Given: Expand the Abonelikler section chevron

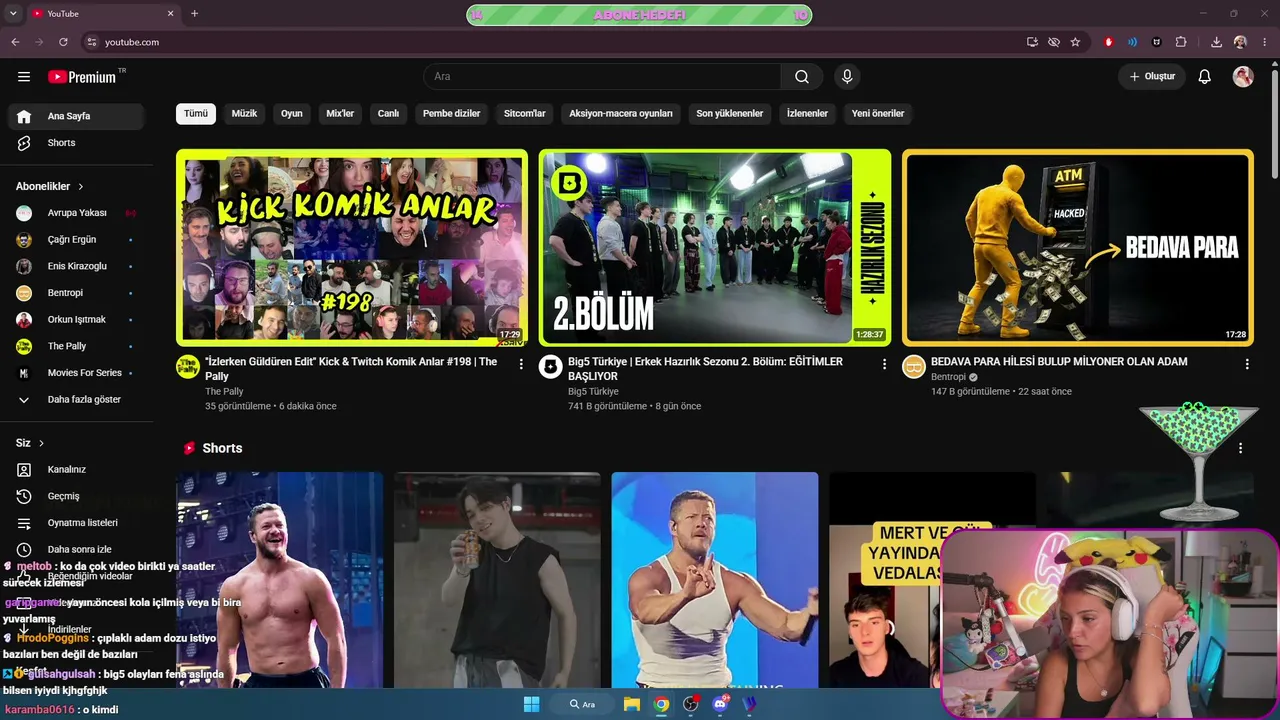Looking at the screenshot, I should coord(81,187).
